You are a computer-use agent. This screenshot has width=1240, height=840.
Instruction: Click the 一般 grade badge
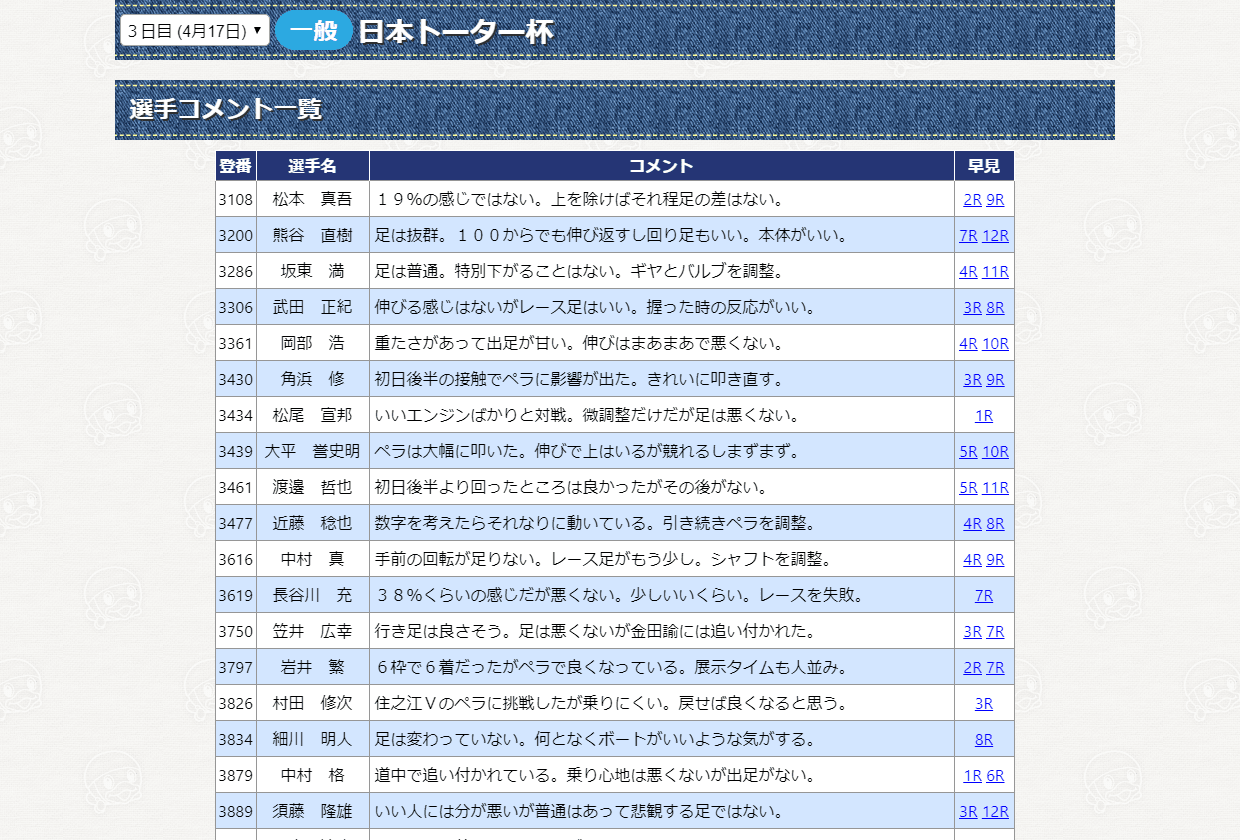(x=314, y=31)
